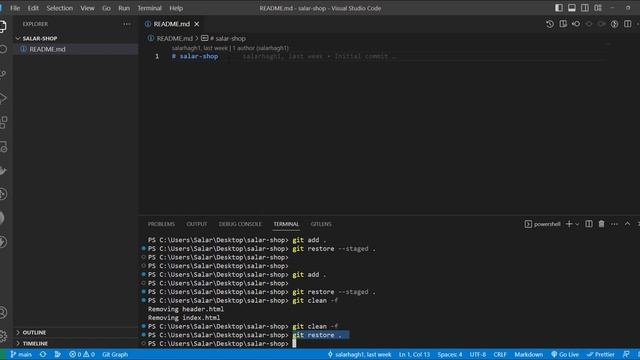640x360 pixels.
Task: Expand the TIMELINE section
Action: [x=35, y=343]
